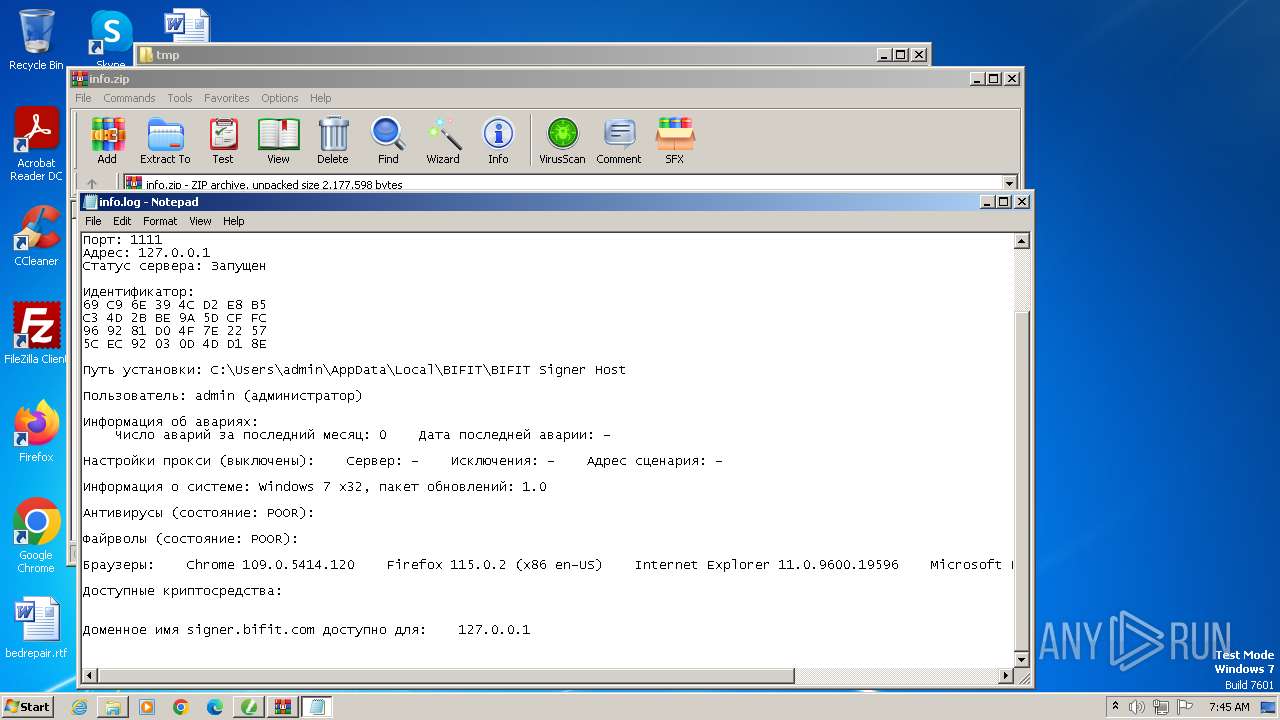Open File Explorer from the taskbar
This screenshot has height=720, width=1280.
pos(113,707)
